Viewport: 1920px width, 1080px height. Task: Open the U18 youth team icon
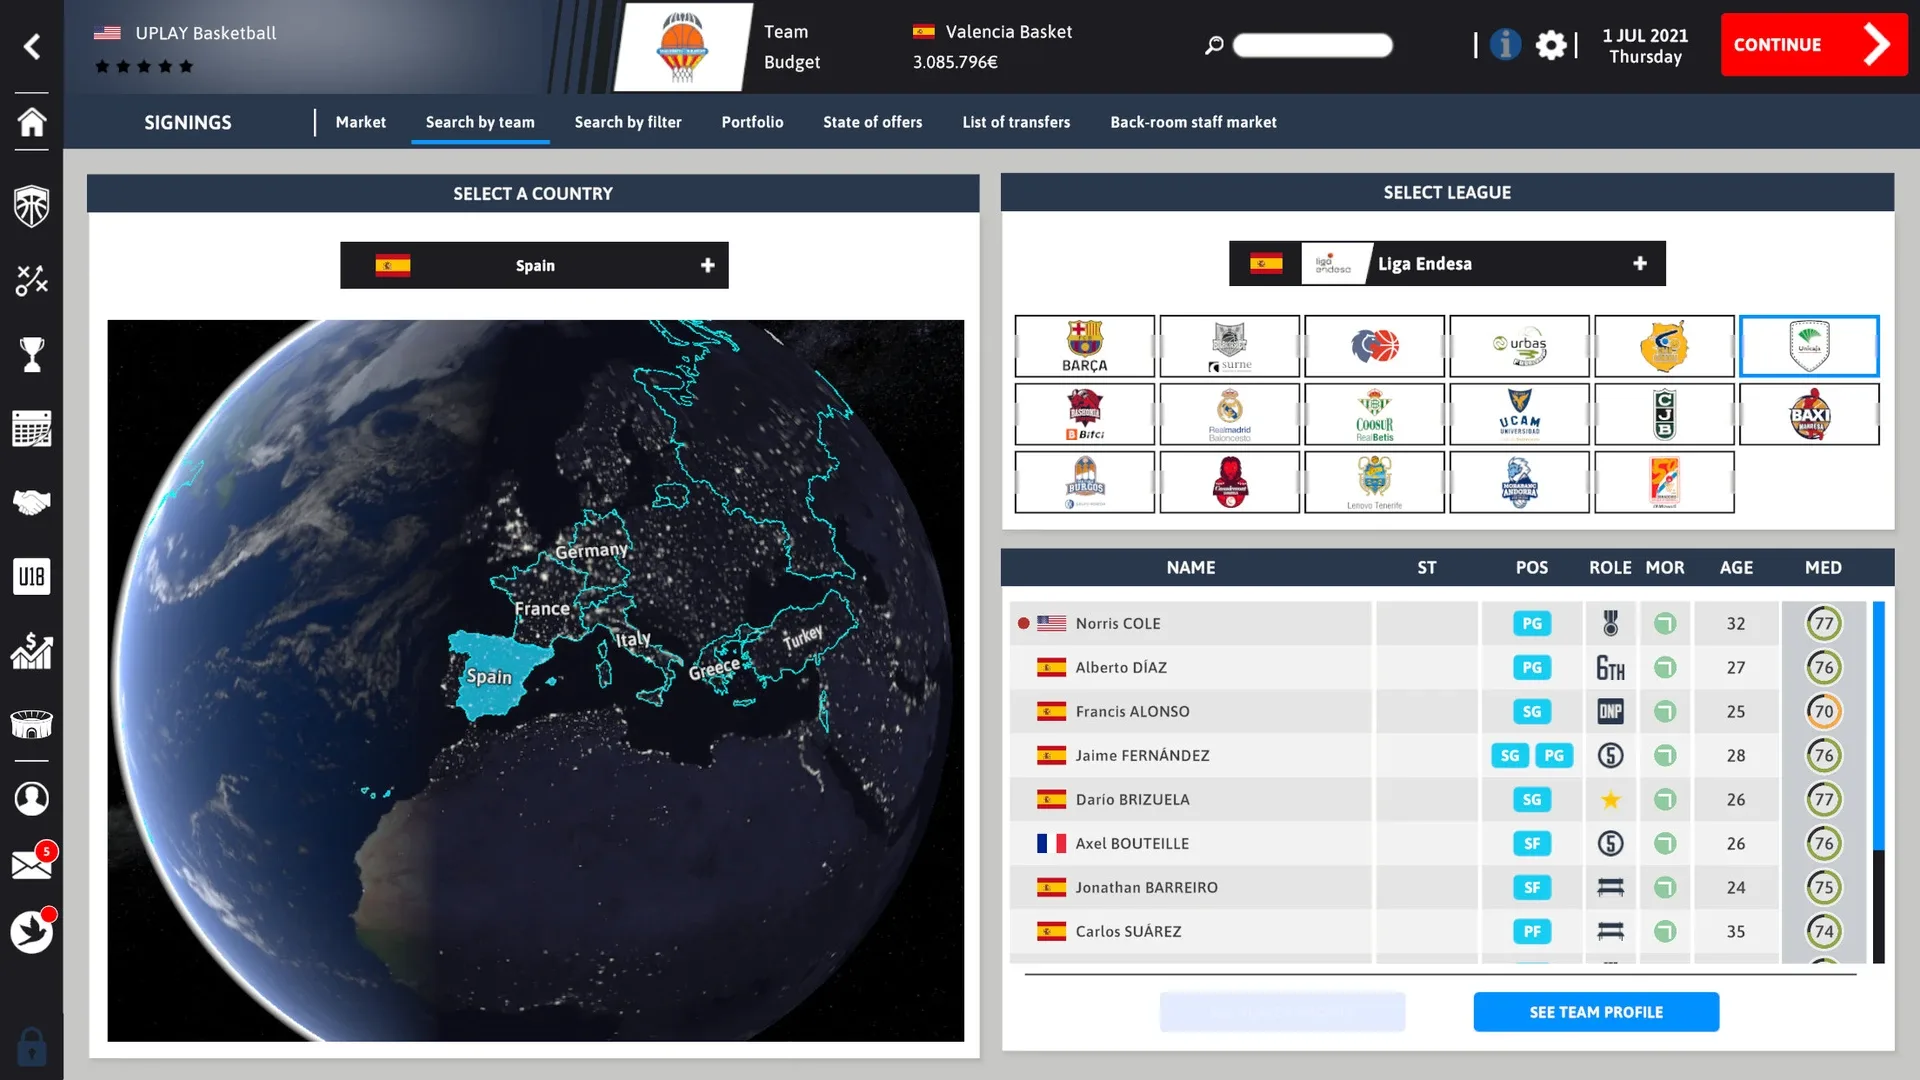pyautogui.click(x=31, y=577)
